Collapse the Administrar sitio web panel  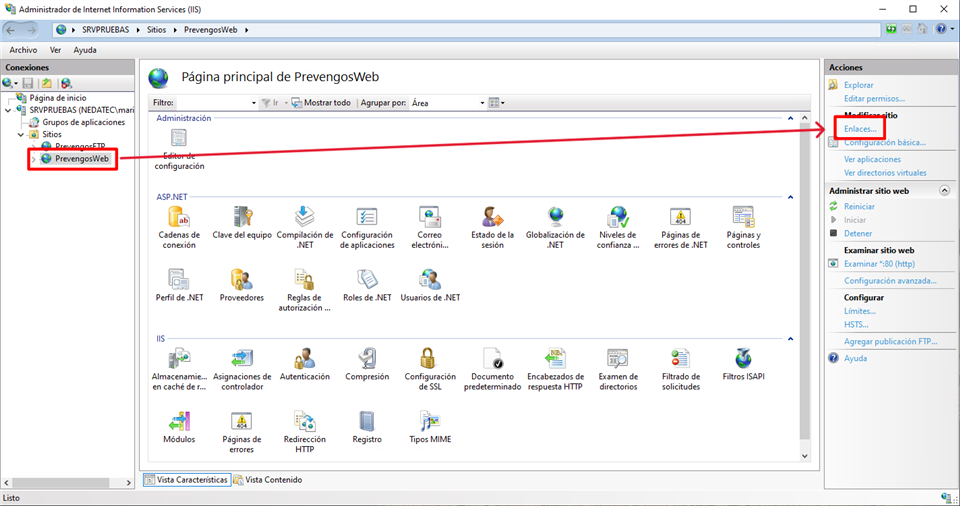click(x=943, y=190)
